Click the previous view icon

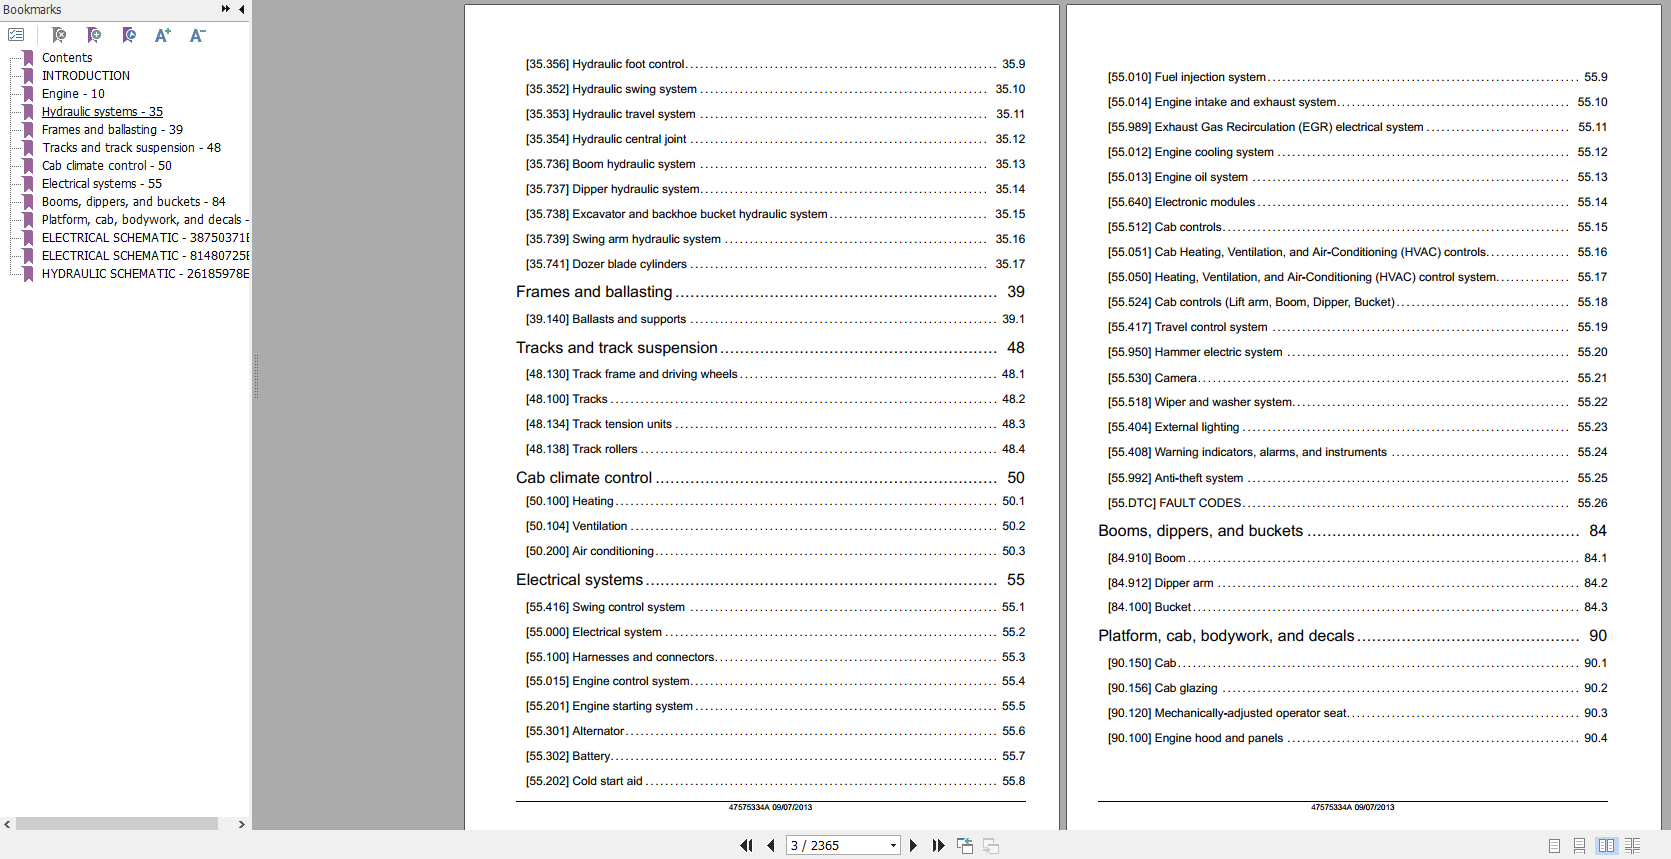pos(965,846)
